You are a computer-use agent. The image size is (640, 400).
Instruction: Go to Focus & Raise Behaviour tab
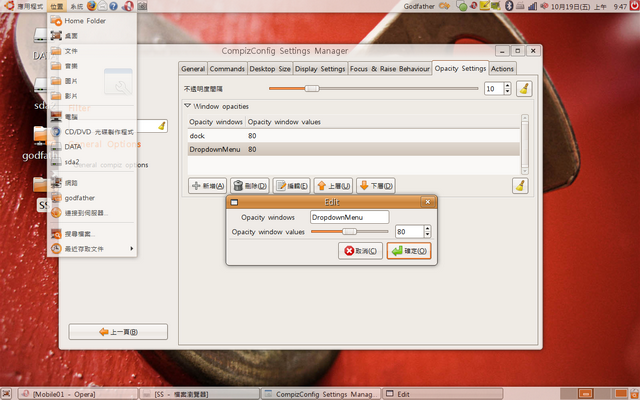coord(390,69)
